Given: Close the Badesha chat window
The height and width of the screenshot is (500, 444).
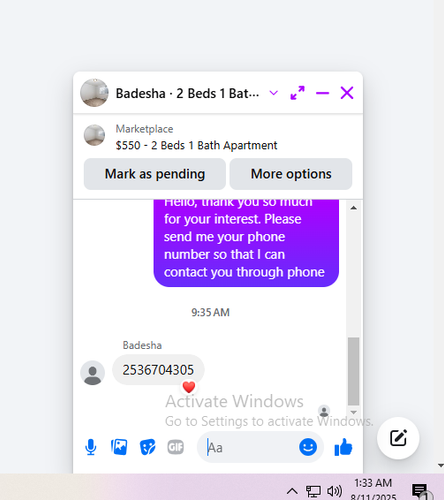Looking at the screenshot, I should 347,93.
